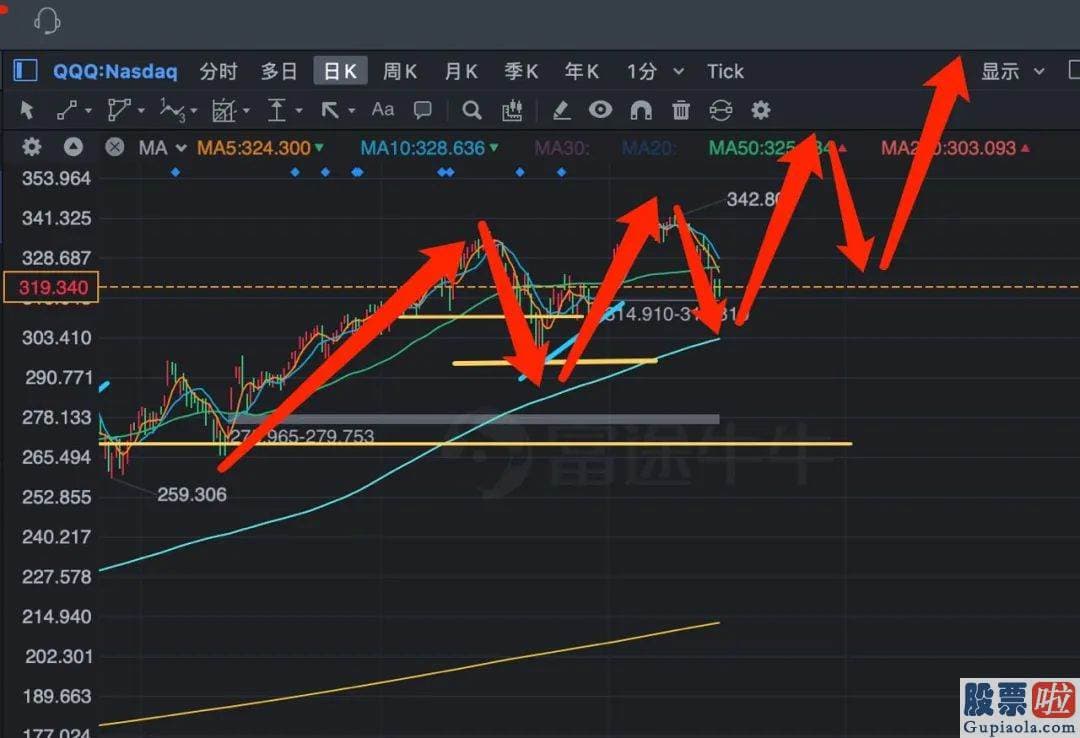Toggle the left sidebar panel icon
This screenshot has height=738, width=1080.
[x=25, y=70]
